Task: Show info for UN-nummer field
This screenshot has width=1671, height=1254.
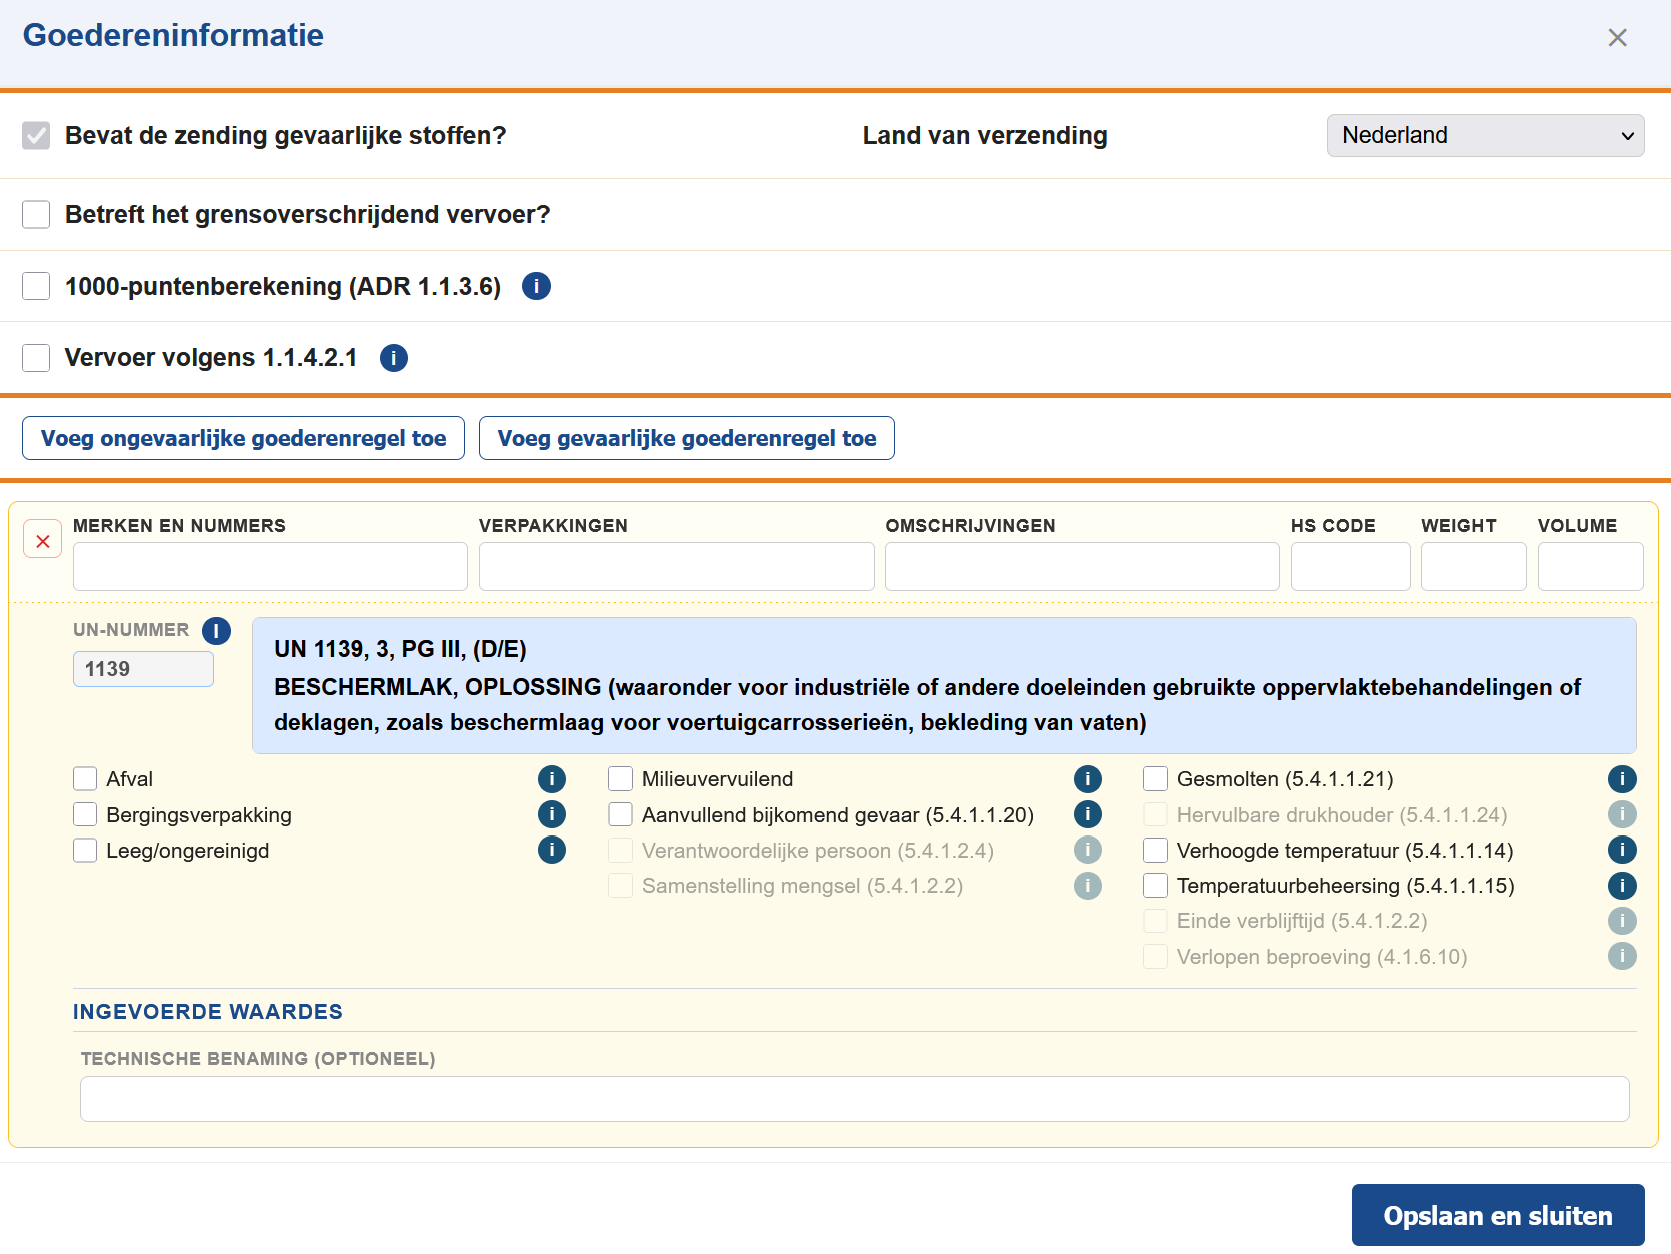Action: click(216, 631)
